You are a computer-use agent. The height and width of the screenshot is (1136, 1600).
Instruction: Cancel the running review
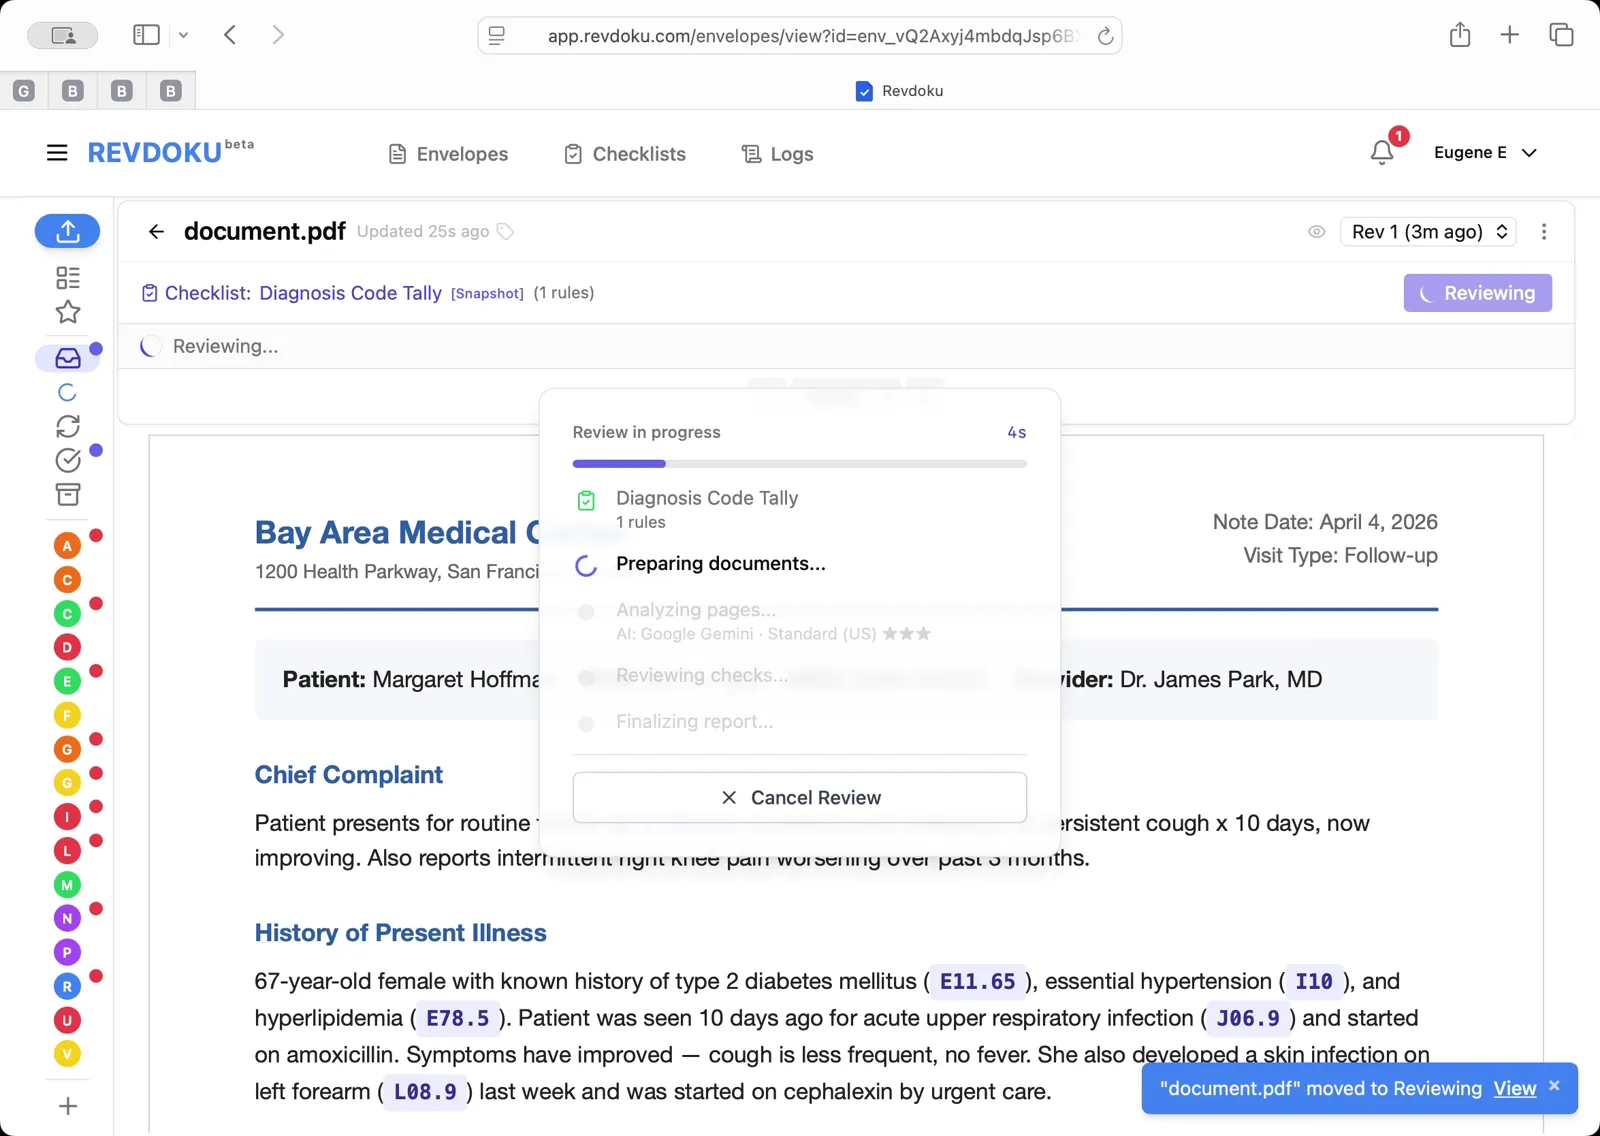[x=799, y=797]
